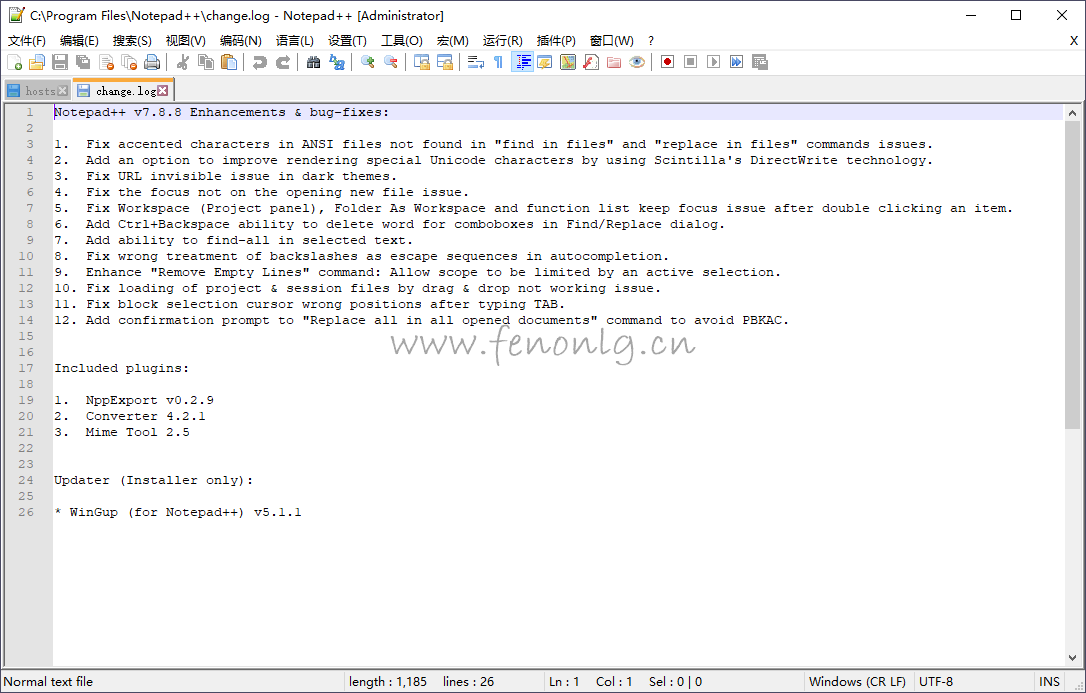Click line number 17 in margin
This screenshot has height=693, width=1086.
26,368
